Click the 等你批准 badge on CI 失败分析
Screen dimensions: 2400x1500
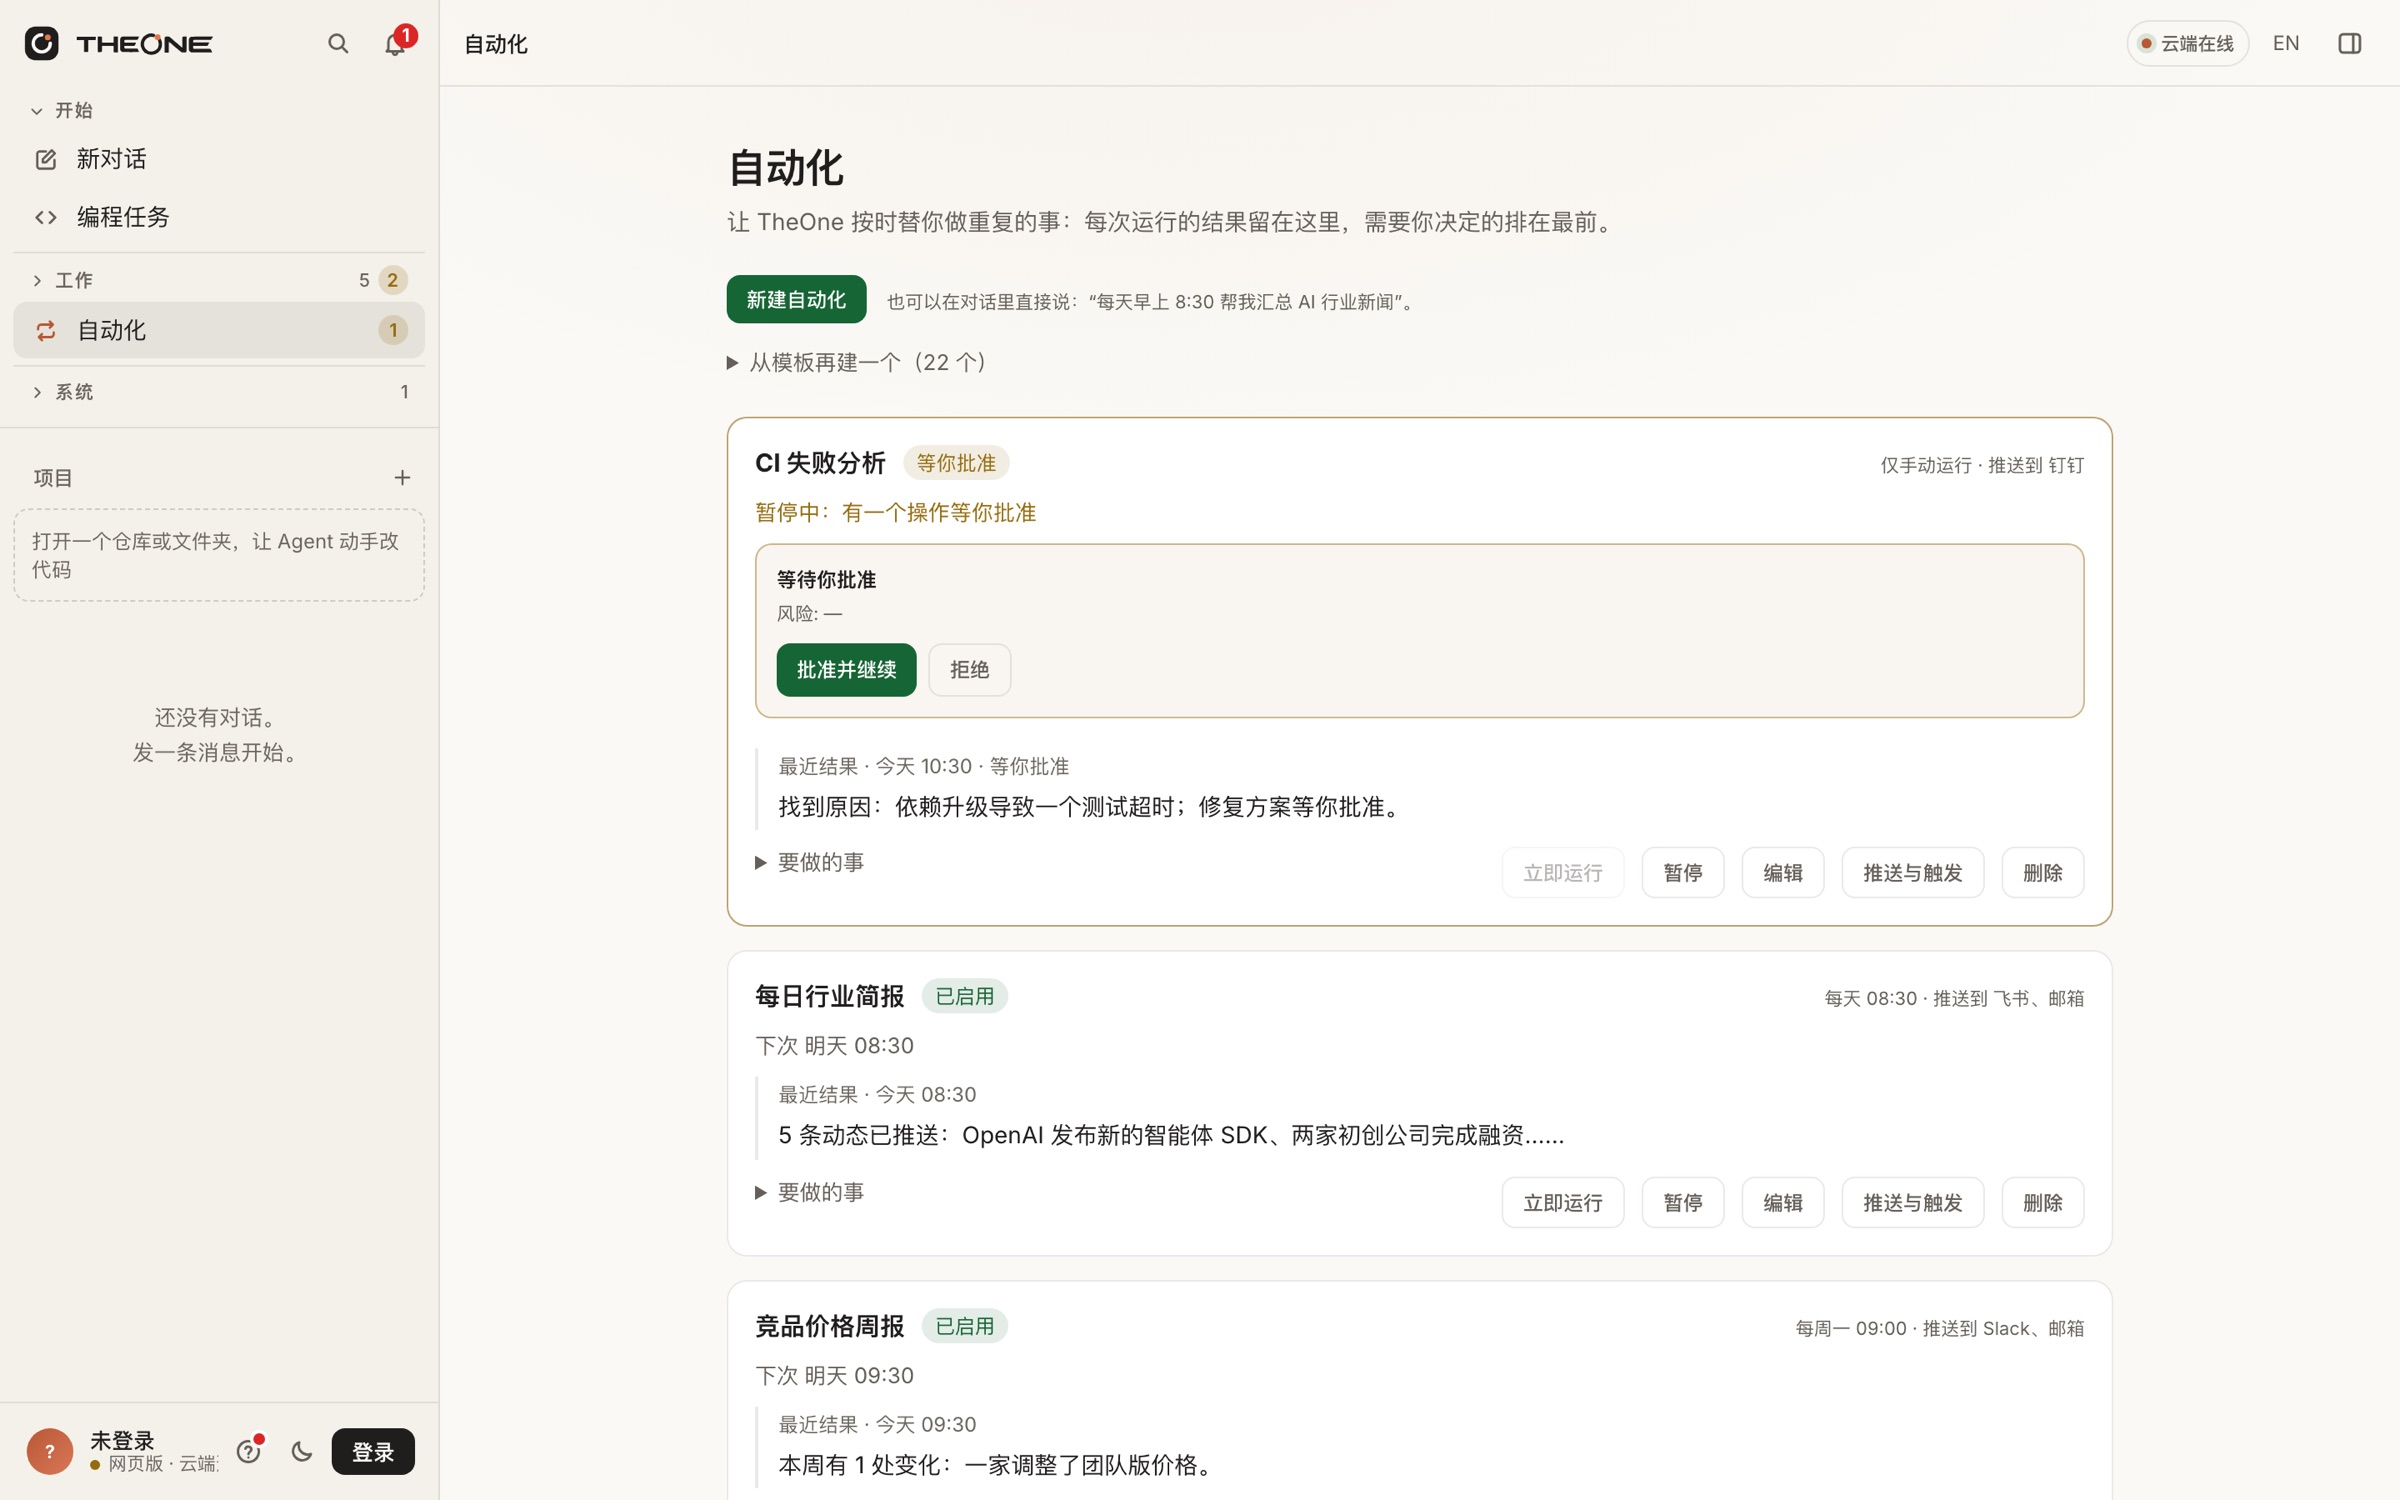[956, 463]
